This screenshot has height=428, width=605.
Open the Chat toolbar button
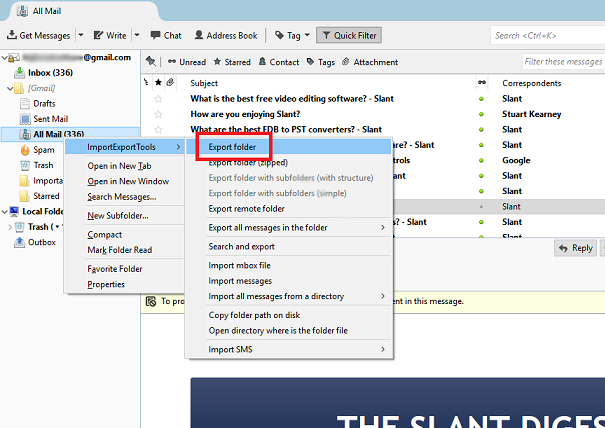click(166, 36)
